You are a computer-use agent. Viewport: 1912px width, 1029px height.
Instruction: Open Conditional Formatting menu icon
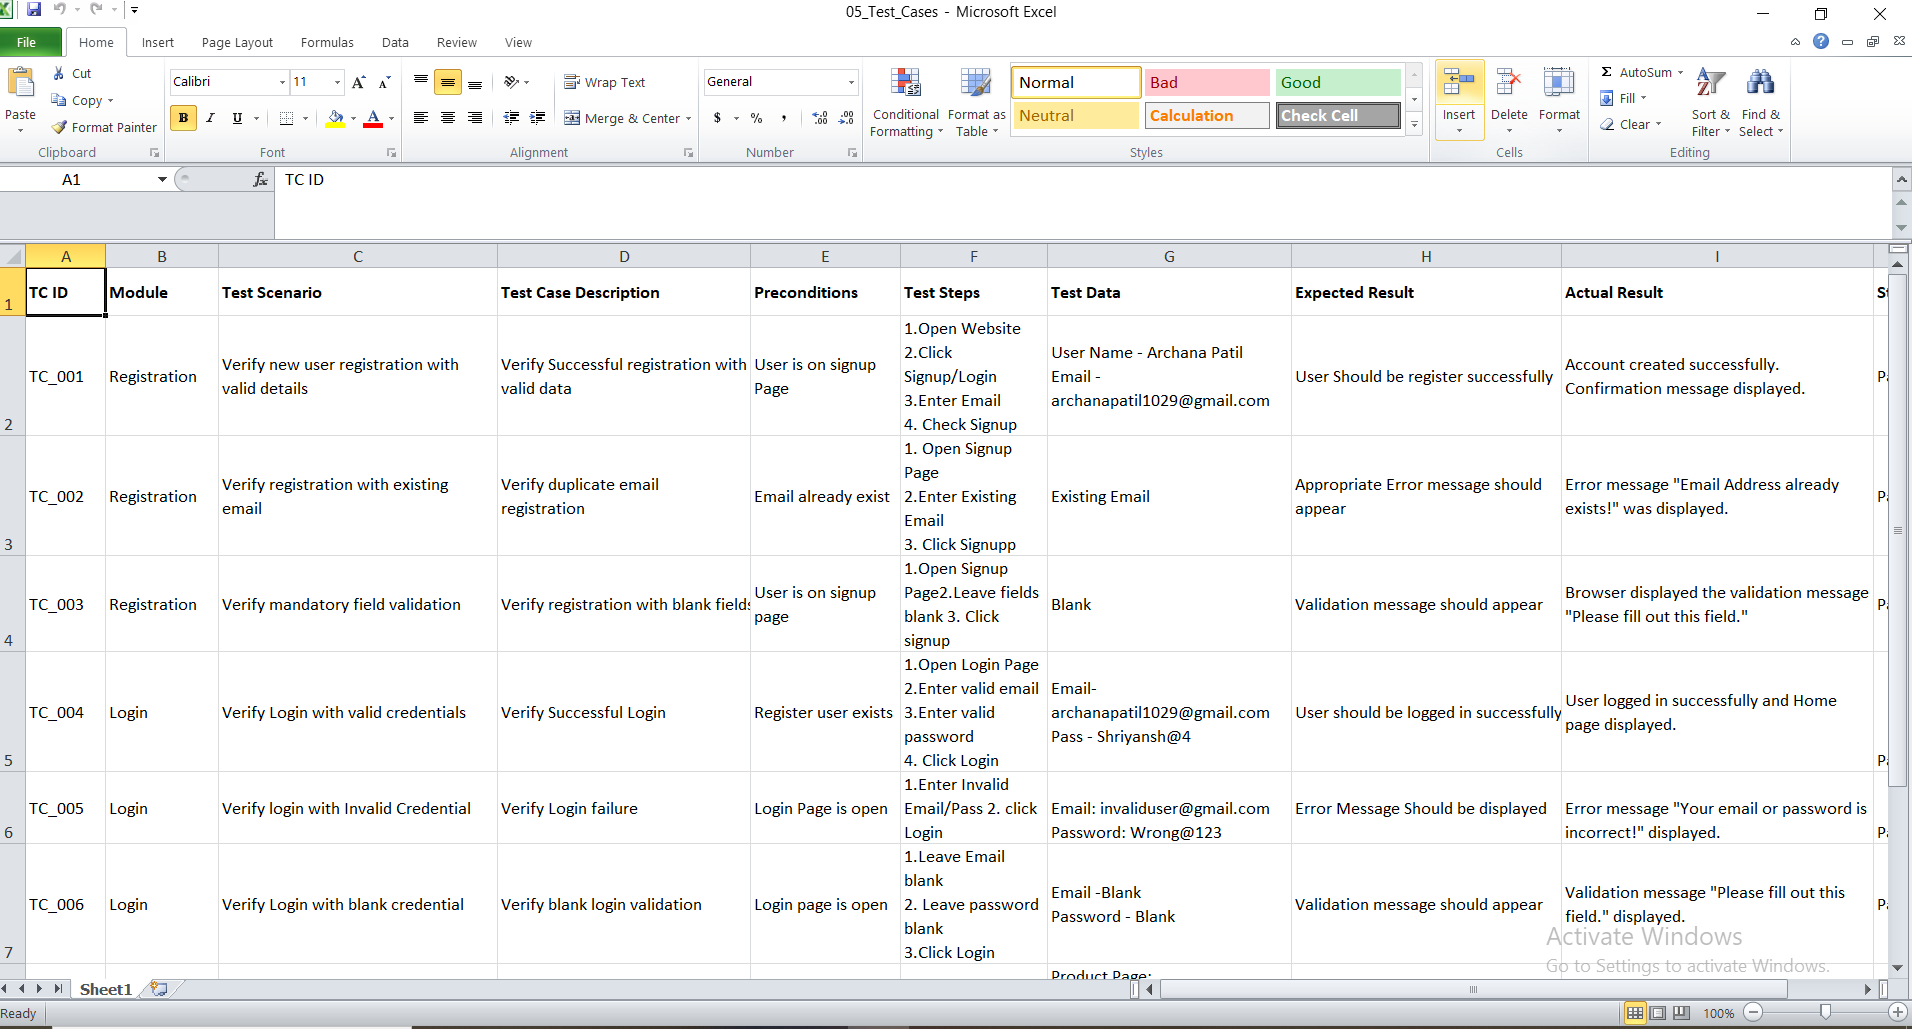click(x=906, y=85)
